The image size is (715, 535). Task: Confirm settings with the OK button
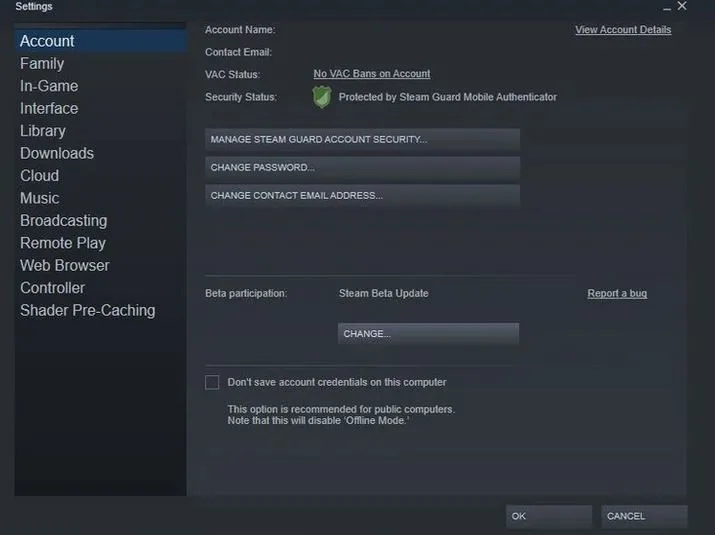coord(549,516)
